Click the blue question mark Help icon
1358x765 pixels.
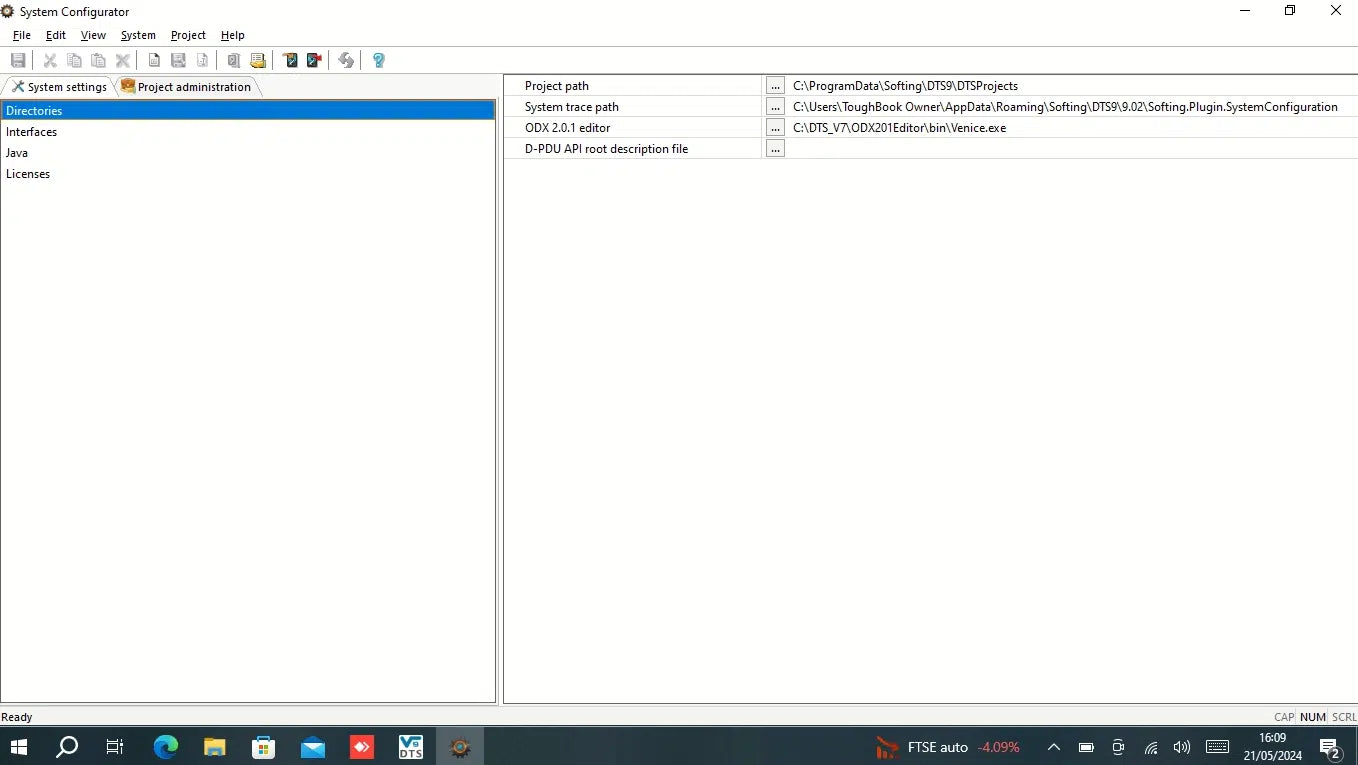[378, 60]
